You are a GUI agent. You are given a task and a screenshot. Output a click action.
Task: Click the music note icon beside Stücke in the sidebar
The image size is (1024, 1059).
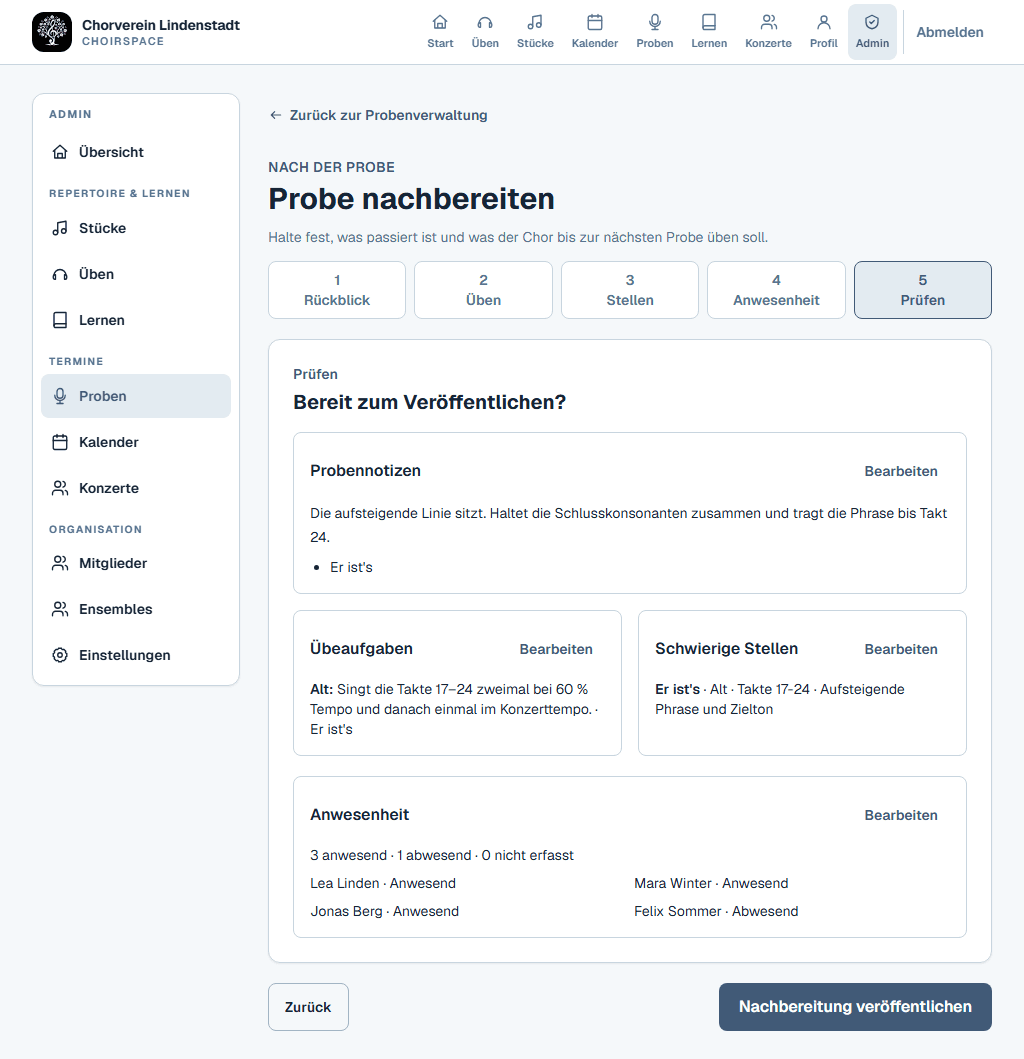click(x=60, y=228)
